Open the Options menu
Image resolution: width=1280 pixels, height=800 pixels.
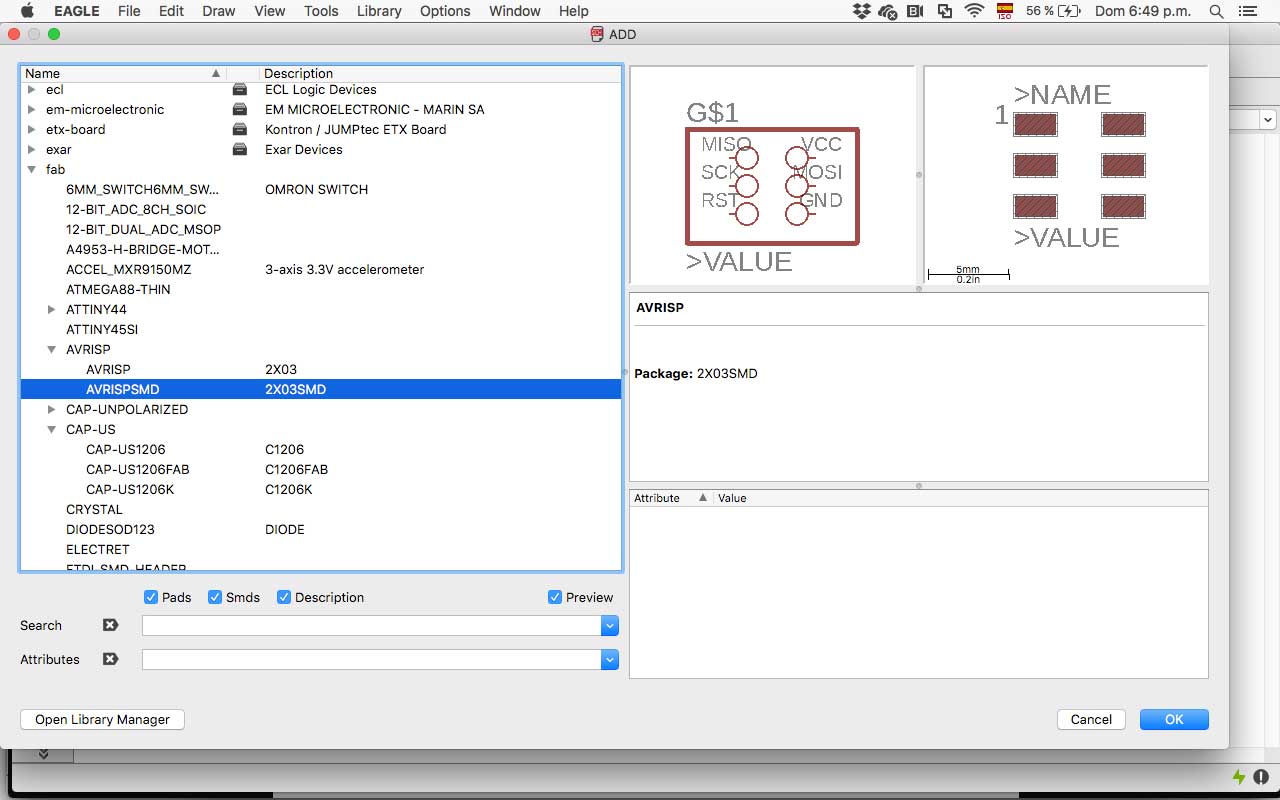(x=445, y=11)
